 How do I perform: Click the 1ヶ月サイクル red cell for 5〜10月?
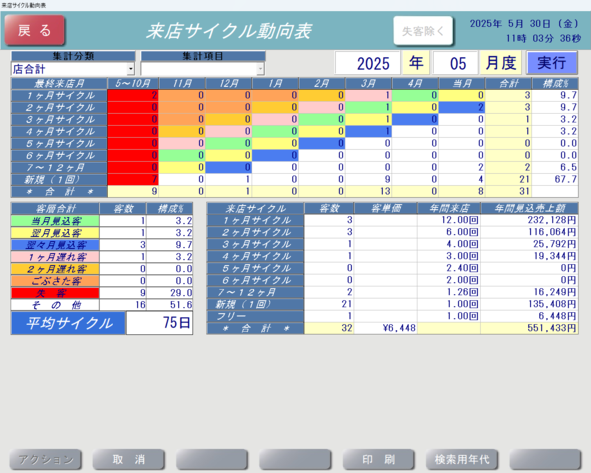(133, 95)
